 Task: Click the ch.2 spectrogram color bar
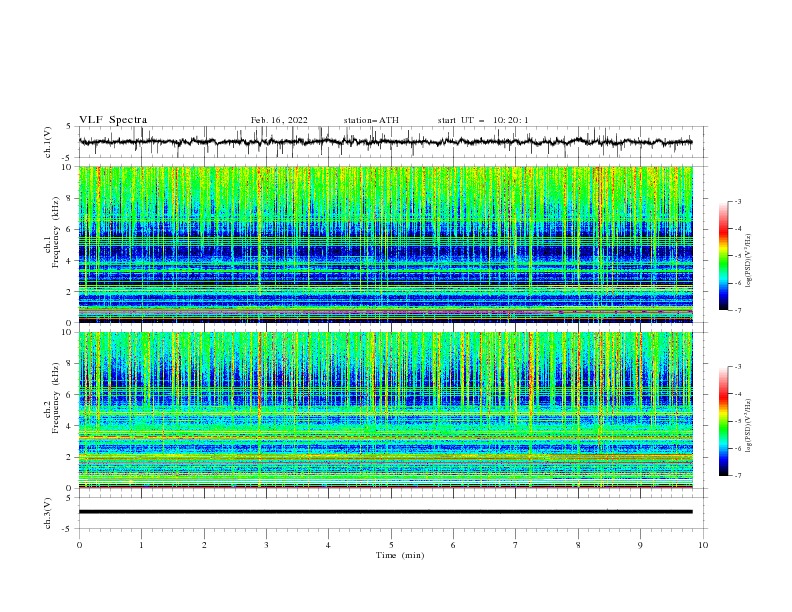tap(723, 421)
